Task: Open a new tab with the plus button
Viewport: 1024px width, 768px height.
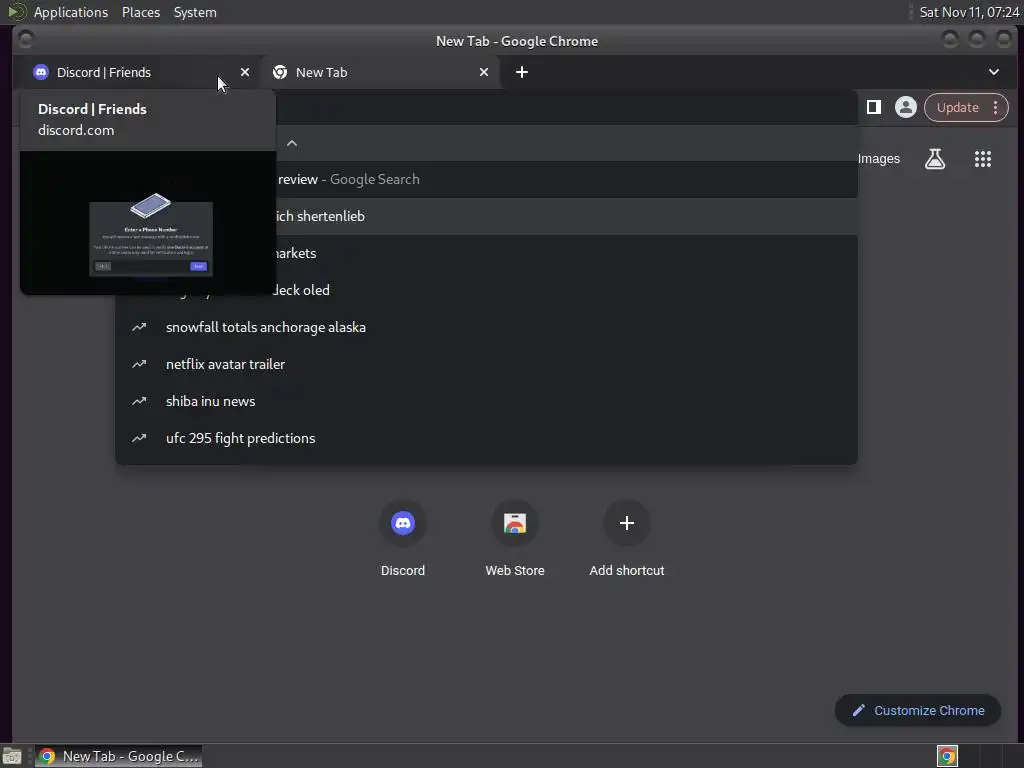Action: [x=522, y=72]
